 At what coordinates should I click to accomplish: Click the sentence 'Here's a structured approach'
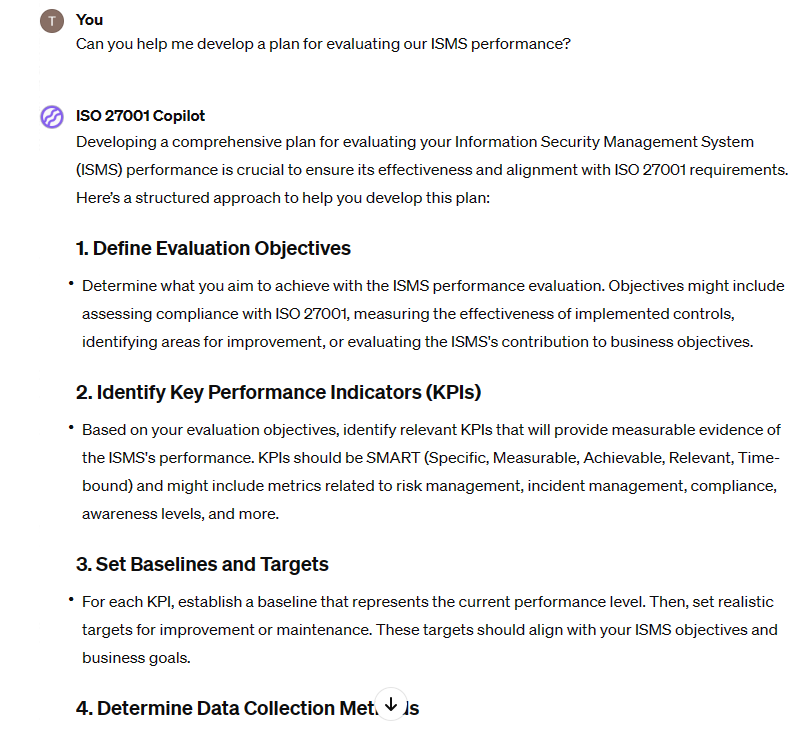pyautogui.click(x=283, y=198)
